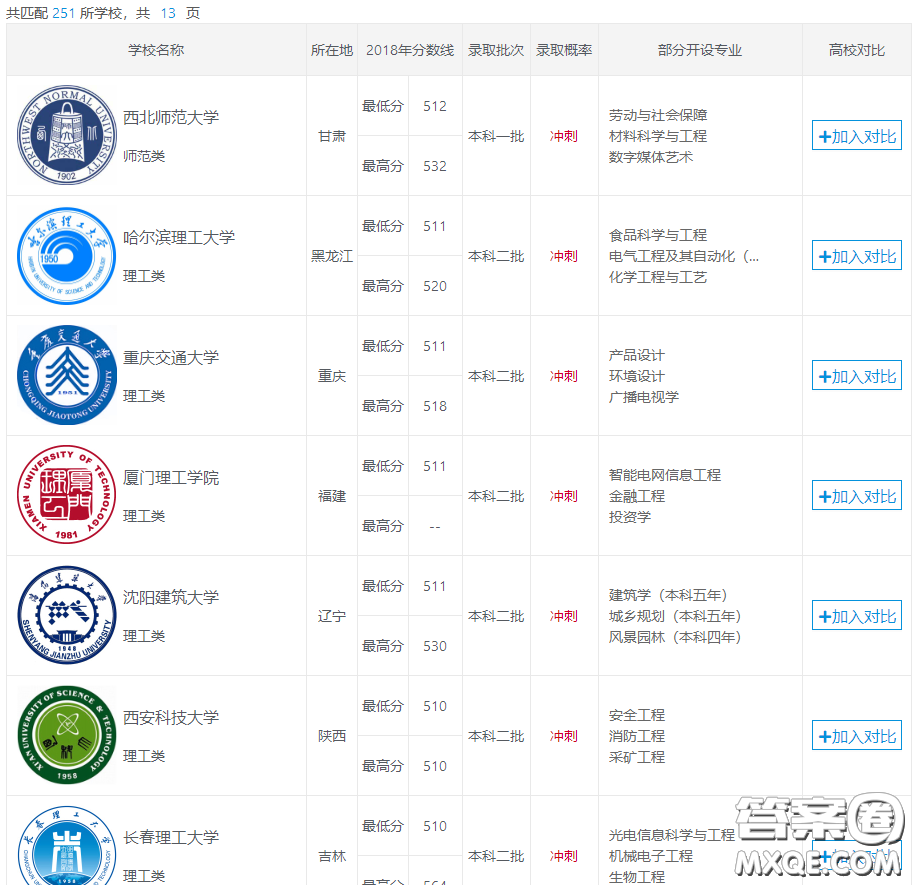
Task: Add 重庆交通大学 to comparison
Action: (857, 376)
